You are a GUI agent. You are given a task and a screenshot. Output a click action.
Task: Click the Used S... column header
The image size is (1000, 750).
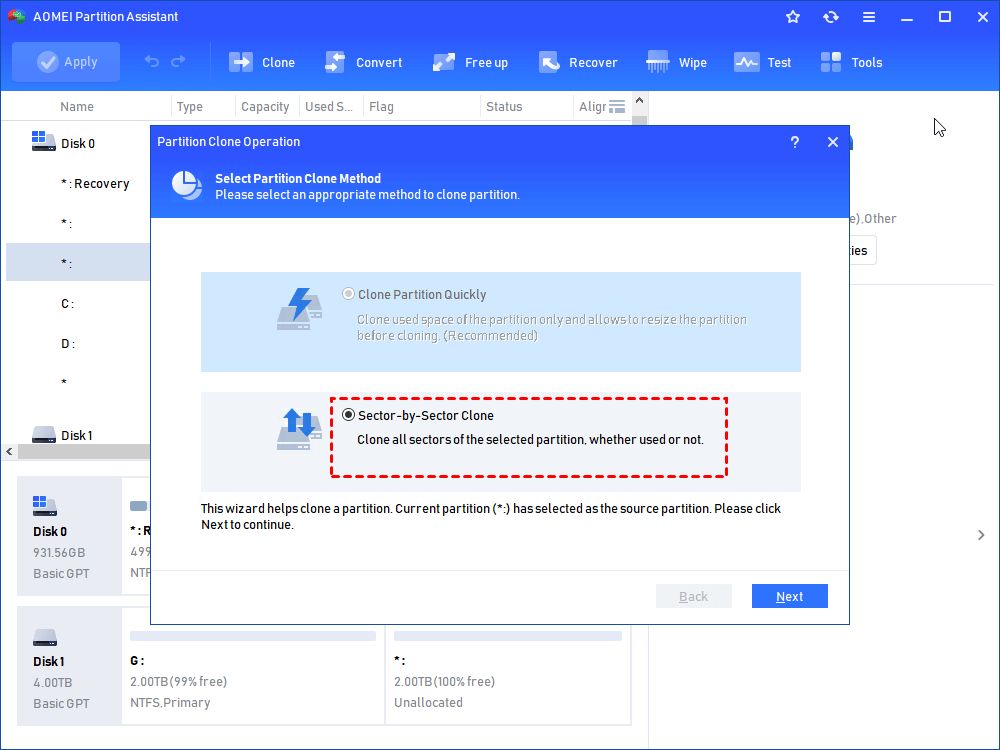tap(329, 107)
